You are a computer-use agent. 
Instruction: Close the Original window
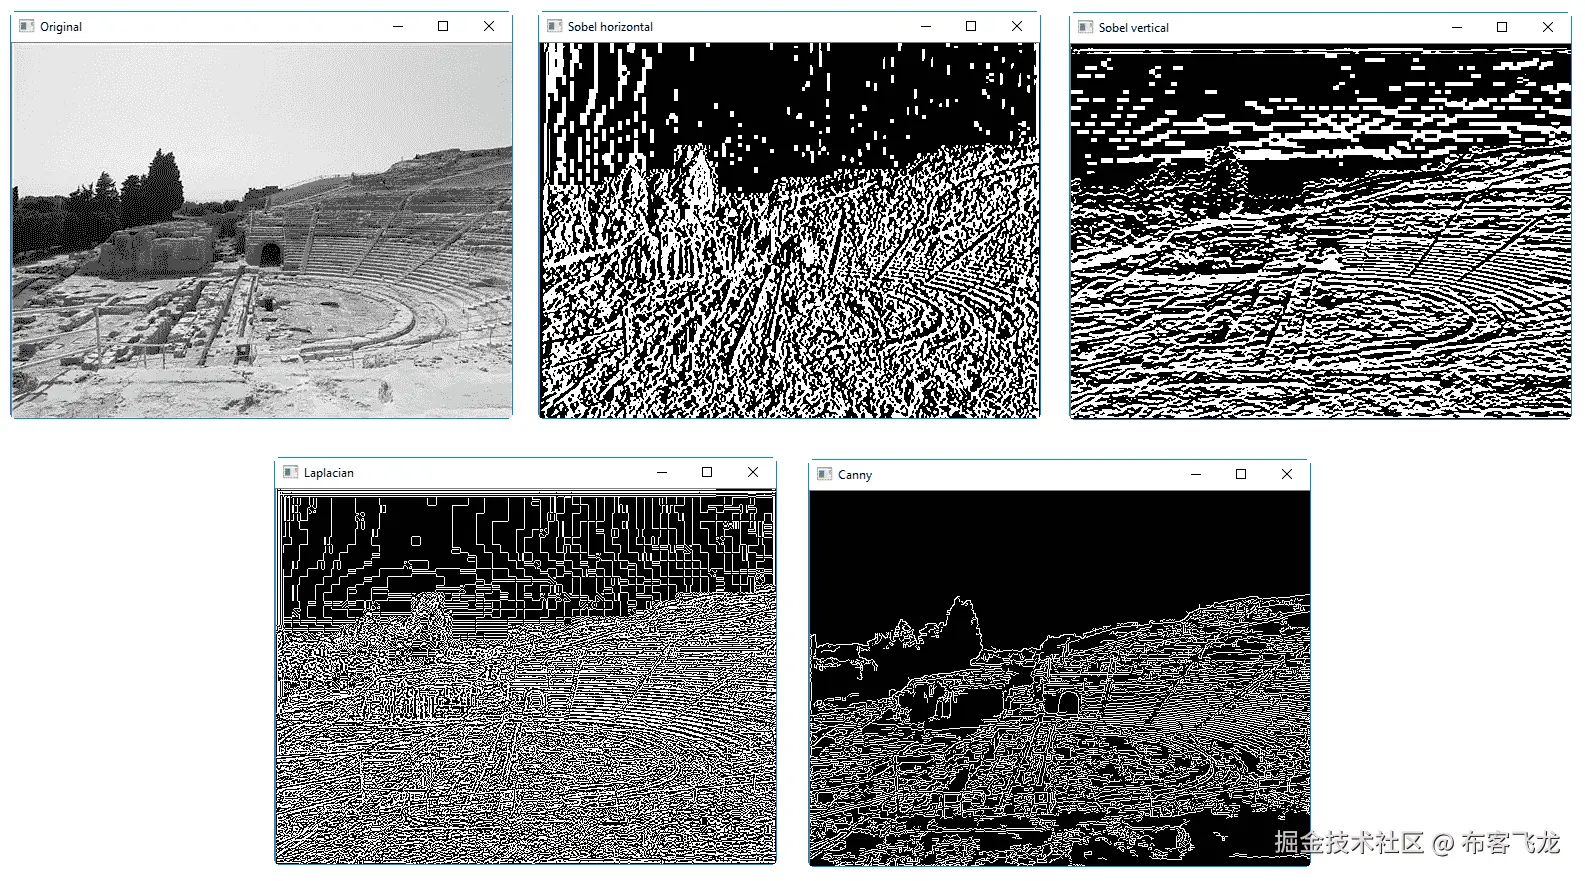(489, 26)
